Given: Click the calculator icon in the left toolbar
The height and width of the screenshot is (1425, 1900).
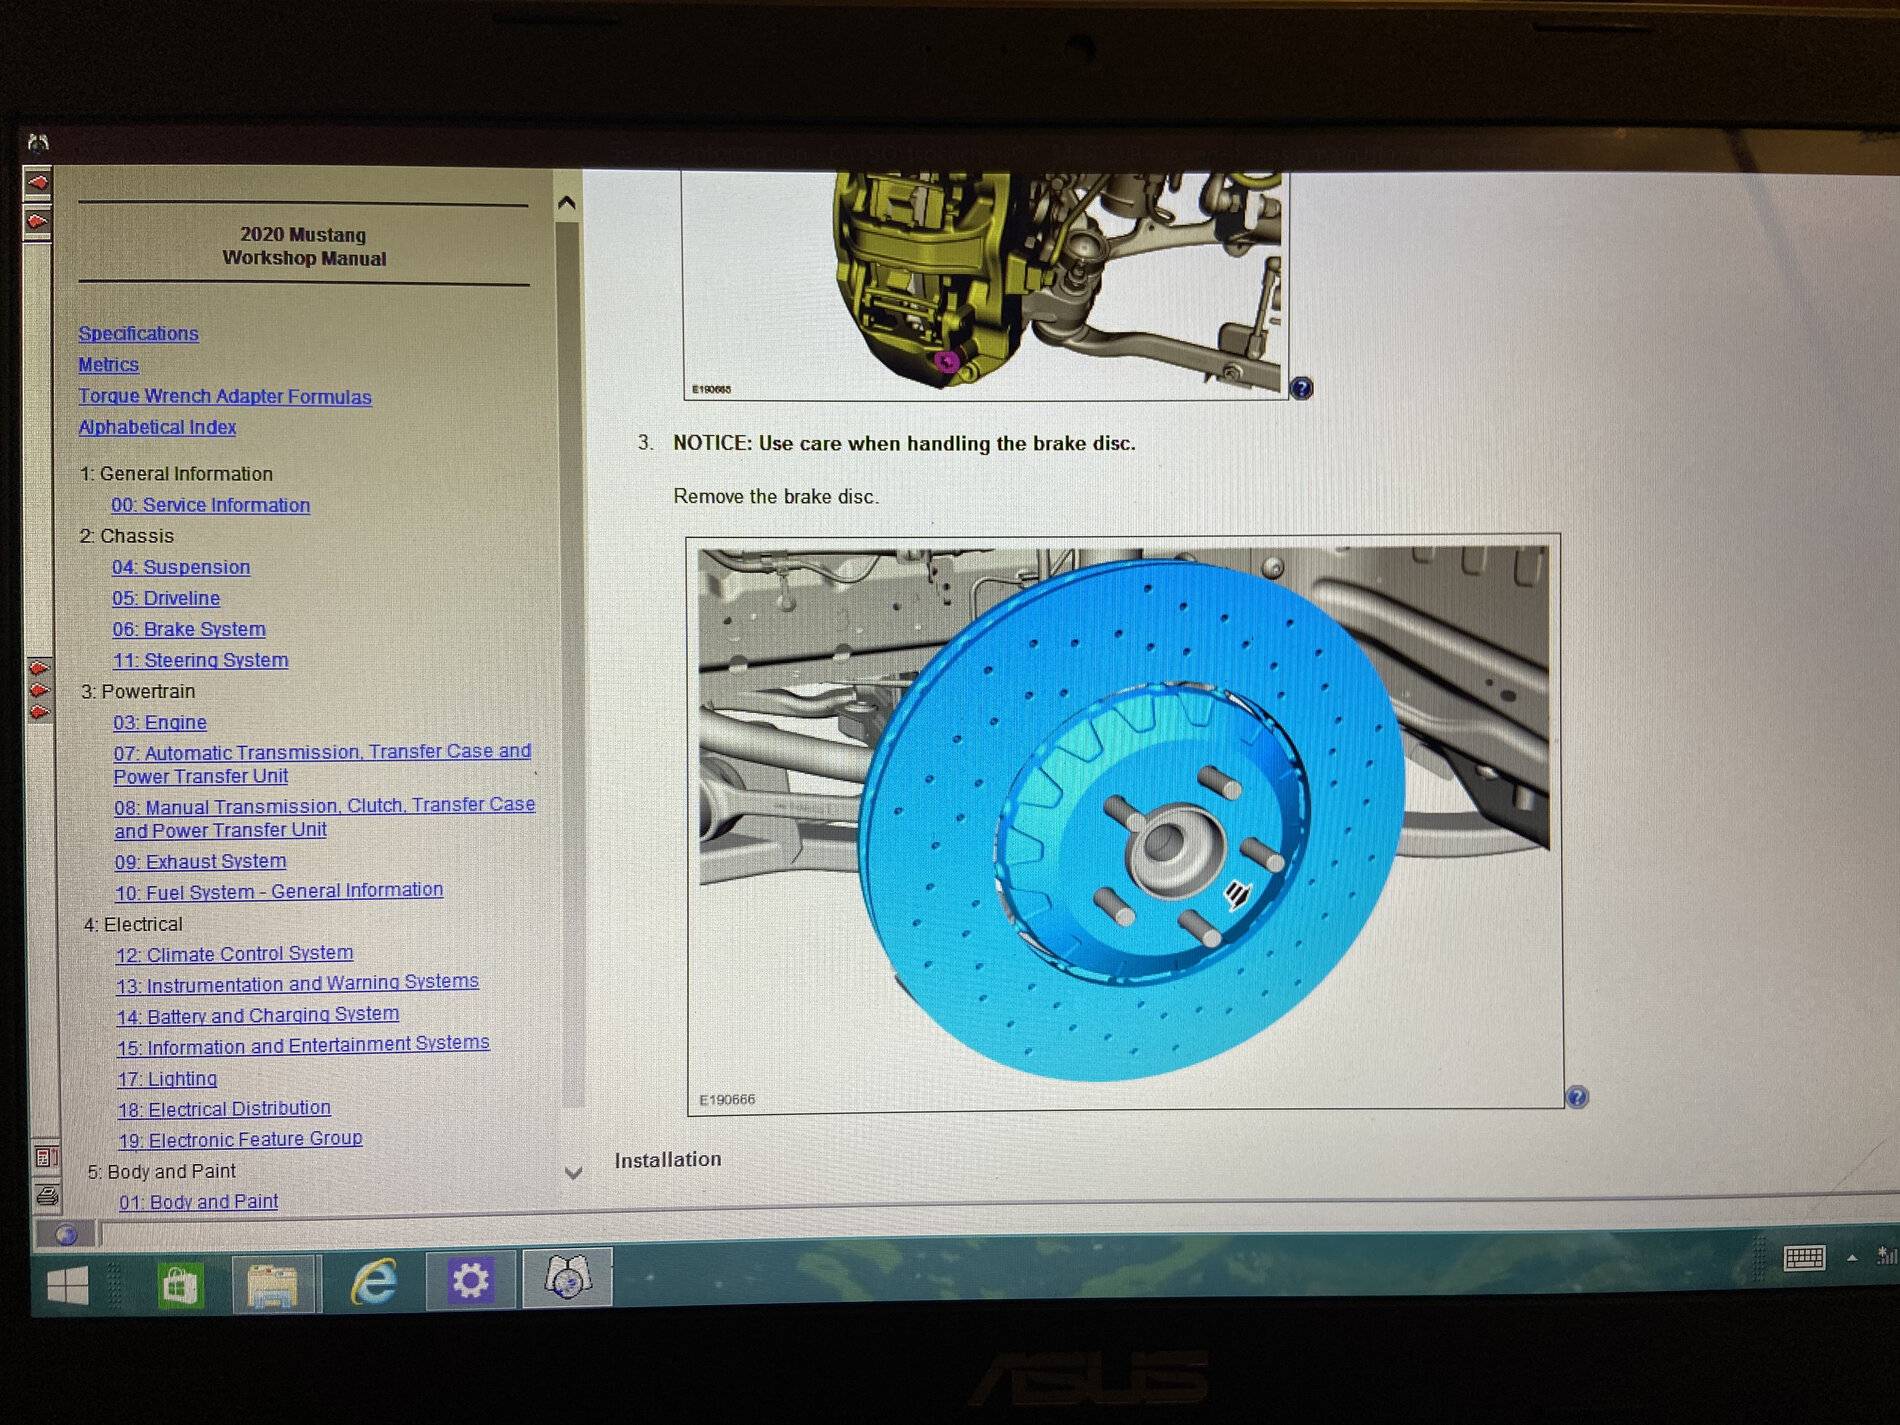Looking at the screenshot, I should pyautogui.click(x=45, y=1157).
